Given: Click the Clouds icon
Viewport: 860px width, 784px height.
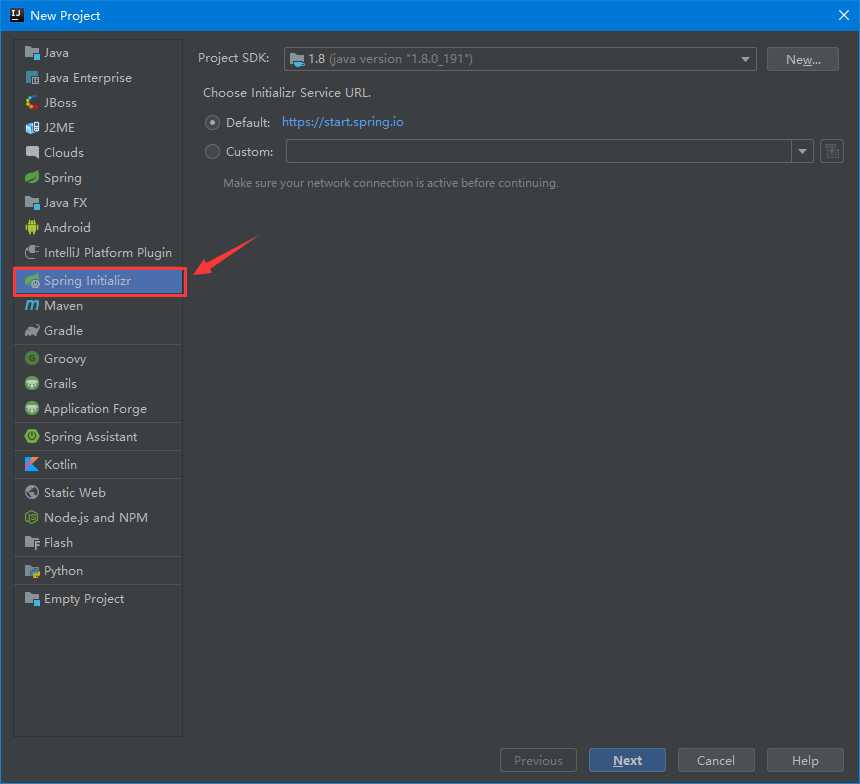Looking at the screenshot, I should 32,153.
